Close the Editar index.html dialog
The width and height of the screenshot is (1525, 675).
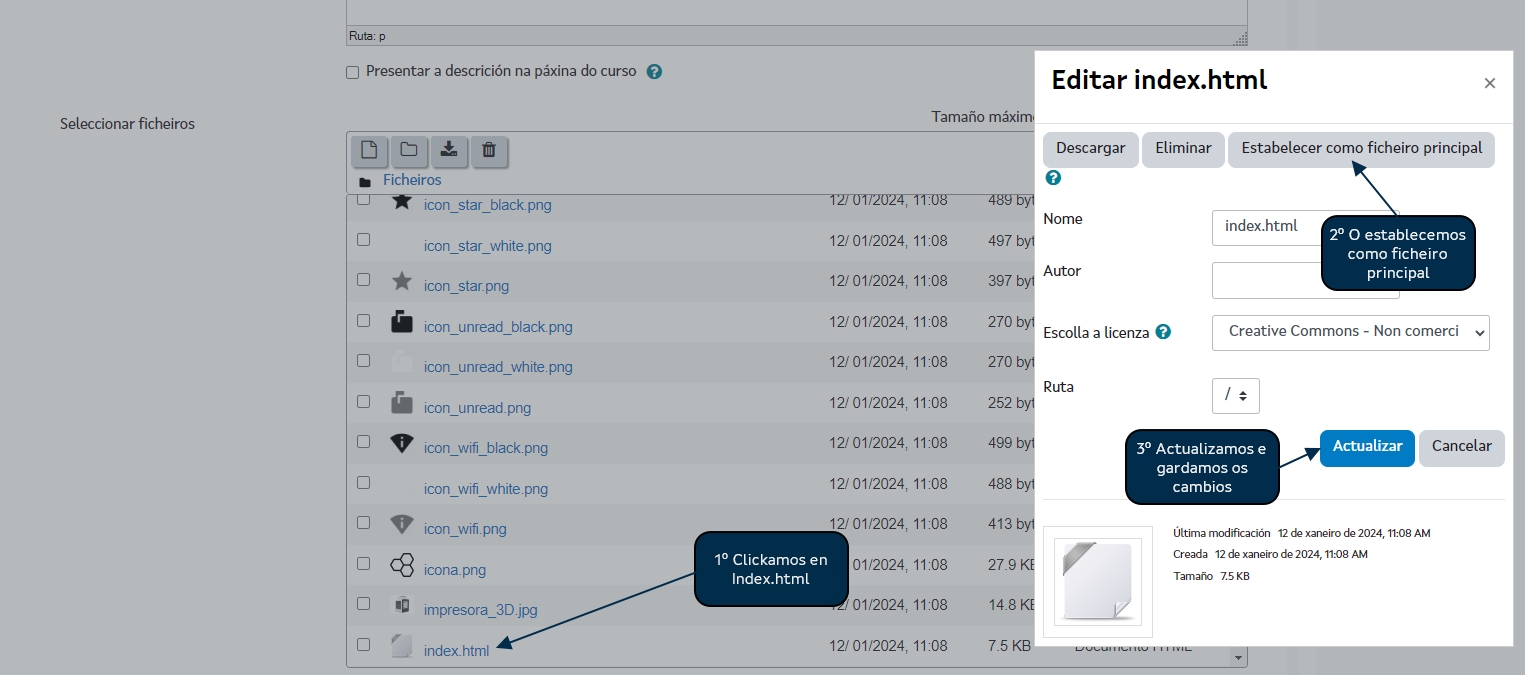[x=1489, y=83]
